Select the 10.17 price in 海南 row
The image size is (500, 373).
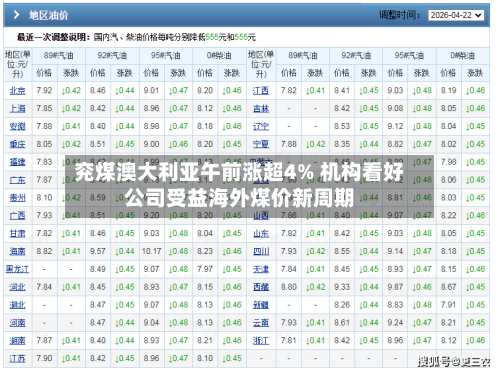click(151, 251)
